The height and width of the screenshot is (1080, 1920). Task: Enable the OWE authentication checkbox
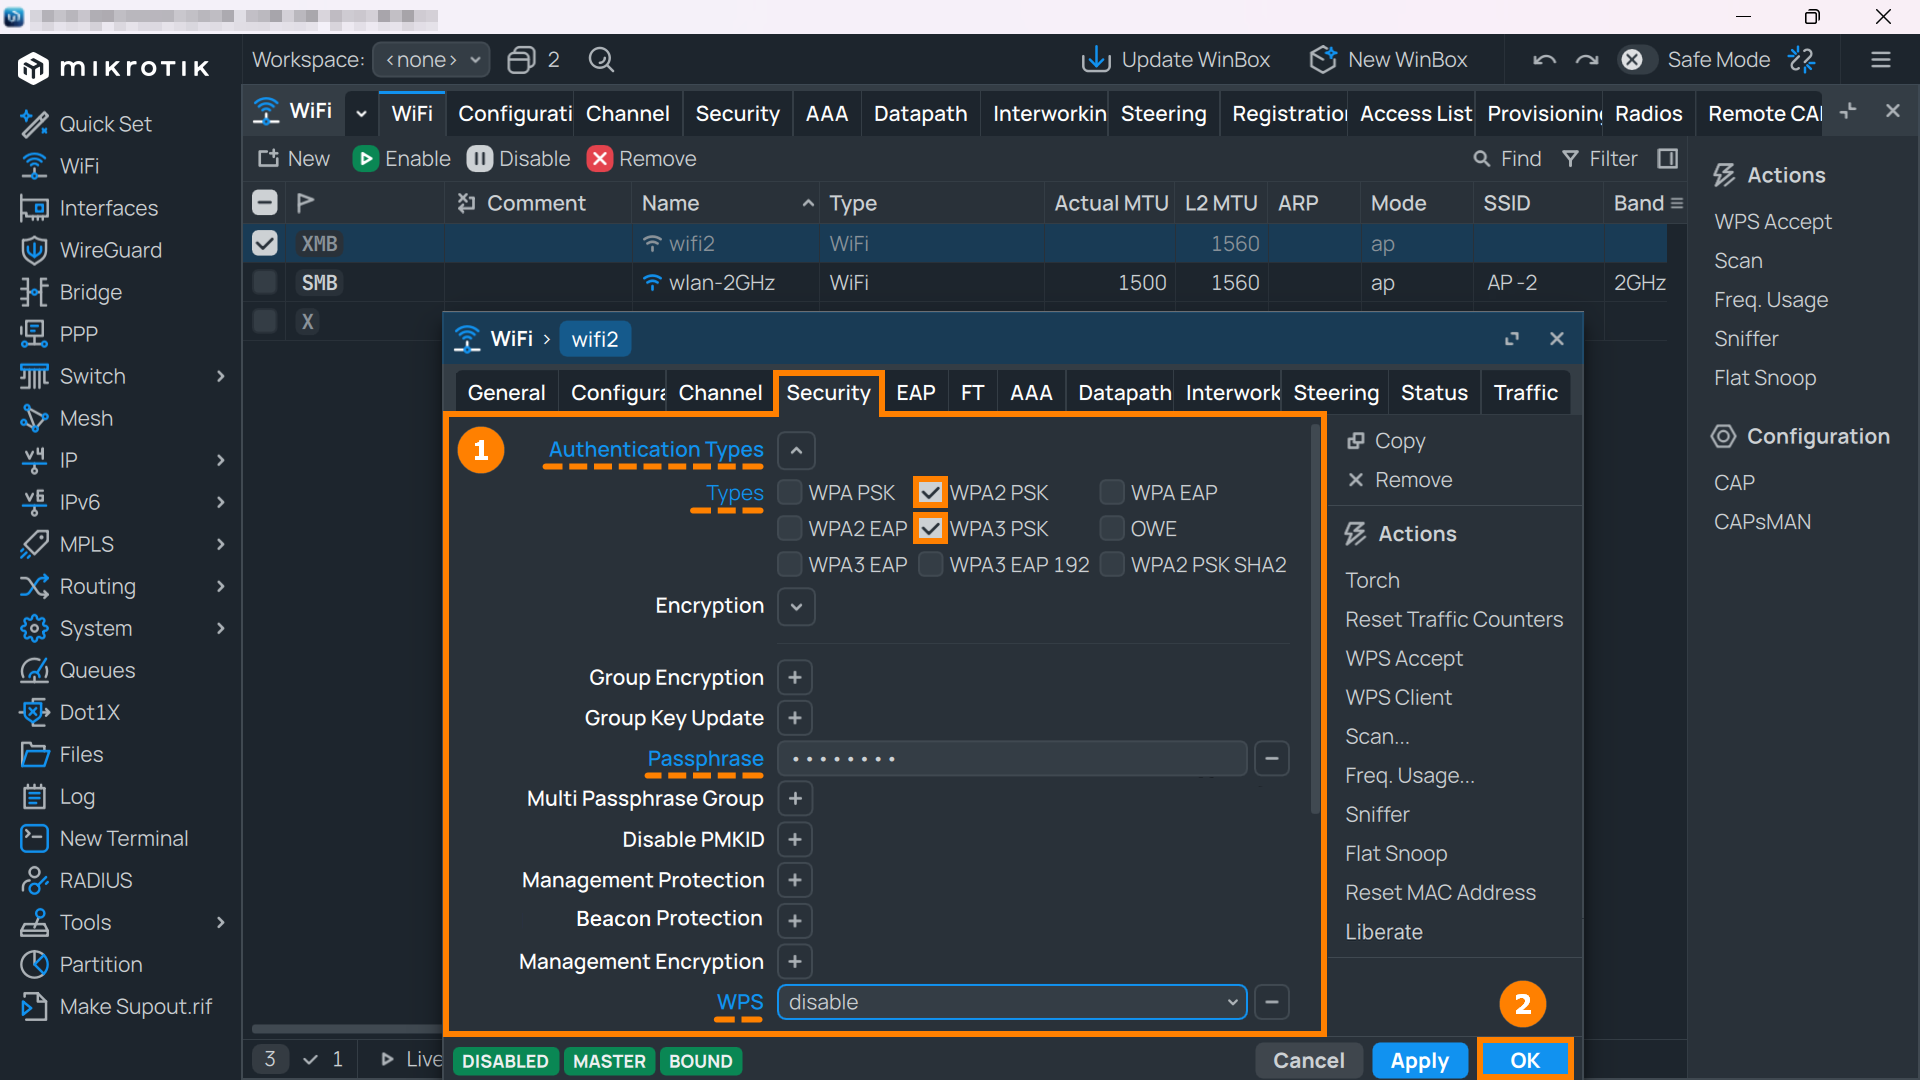(1112, 528)
